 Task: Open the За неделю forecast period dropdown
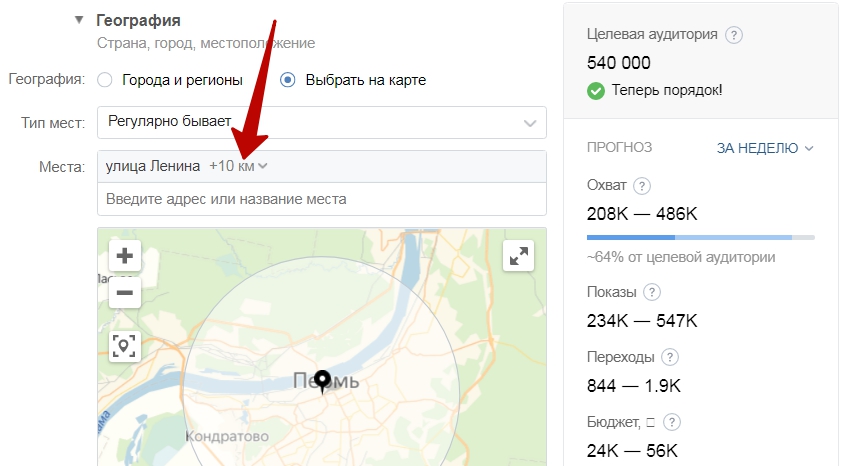[765, 148]
